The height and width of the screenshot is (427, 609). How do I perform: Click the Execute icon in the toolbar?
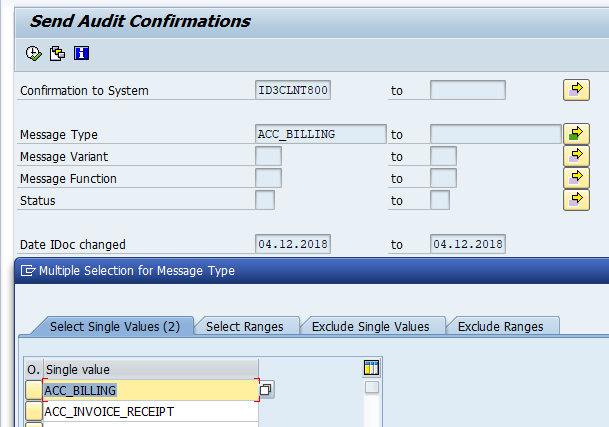(x=32, y=53)
